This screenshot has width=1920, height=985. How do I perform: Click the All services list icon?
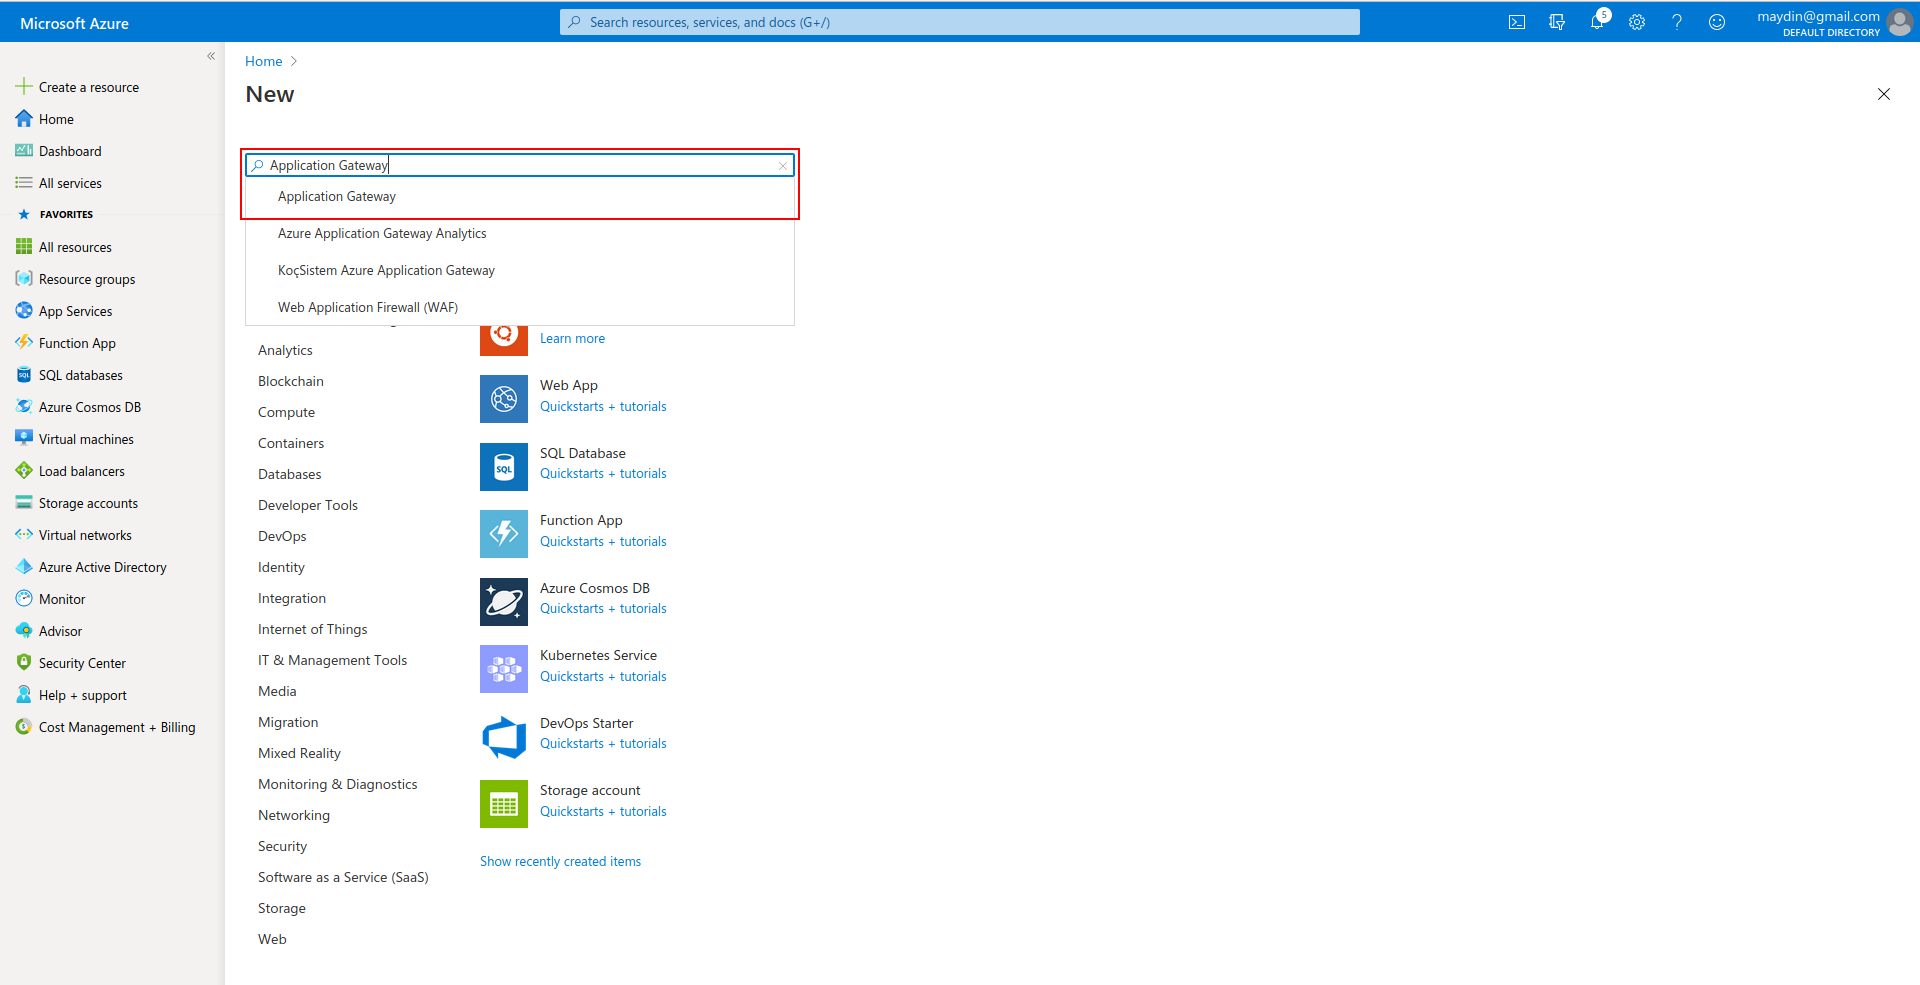24,183
